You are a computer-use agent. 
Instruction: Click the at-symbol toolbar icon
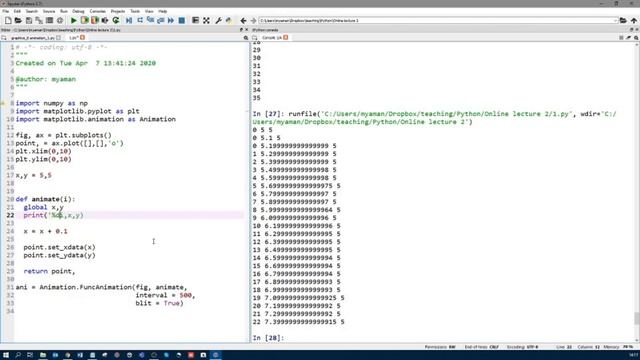click(x=60, y=20)
